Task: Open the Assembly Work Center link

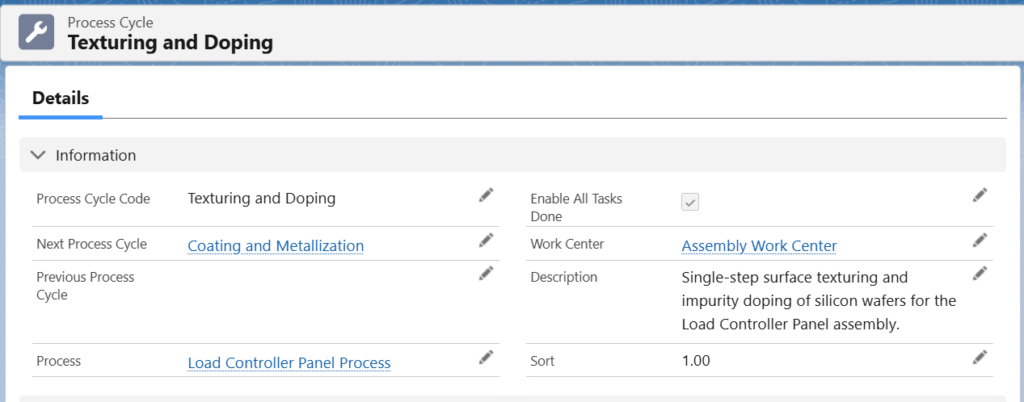Action: point(758,246)
